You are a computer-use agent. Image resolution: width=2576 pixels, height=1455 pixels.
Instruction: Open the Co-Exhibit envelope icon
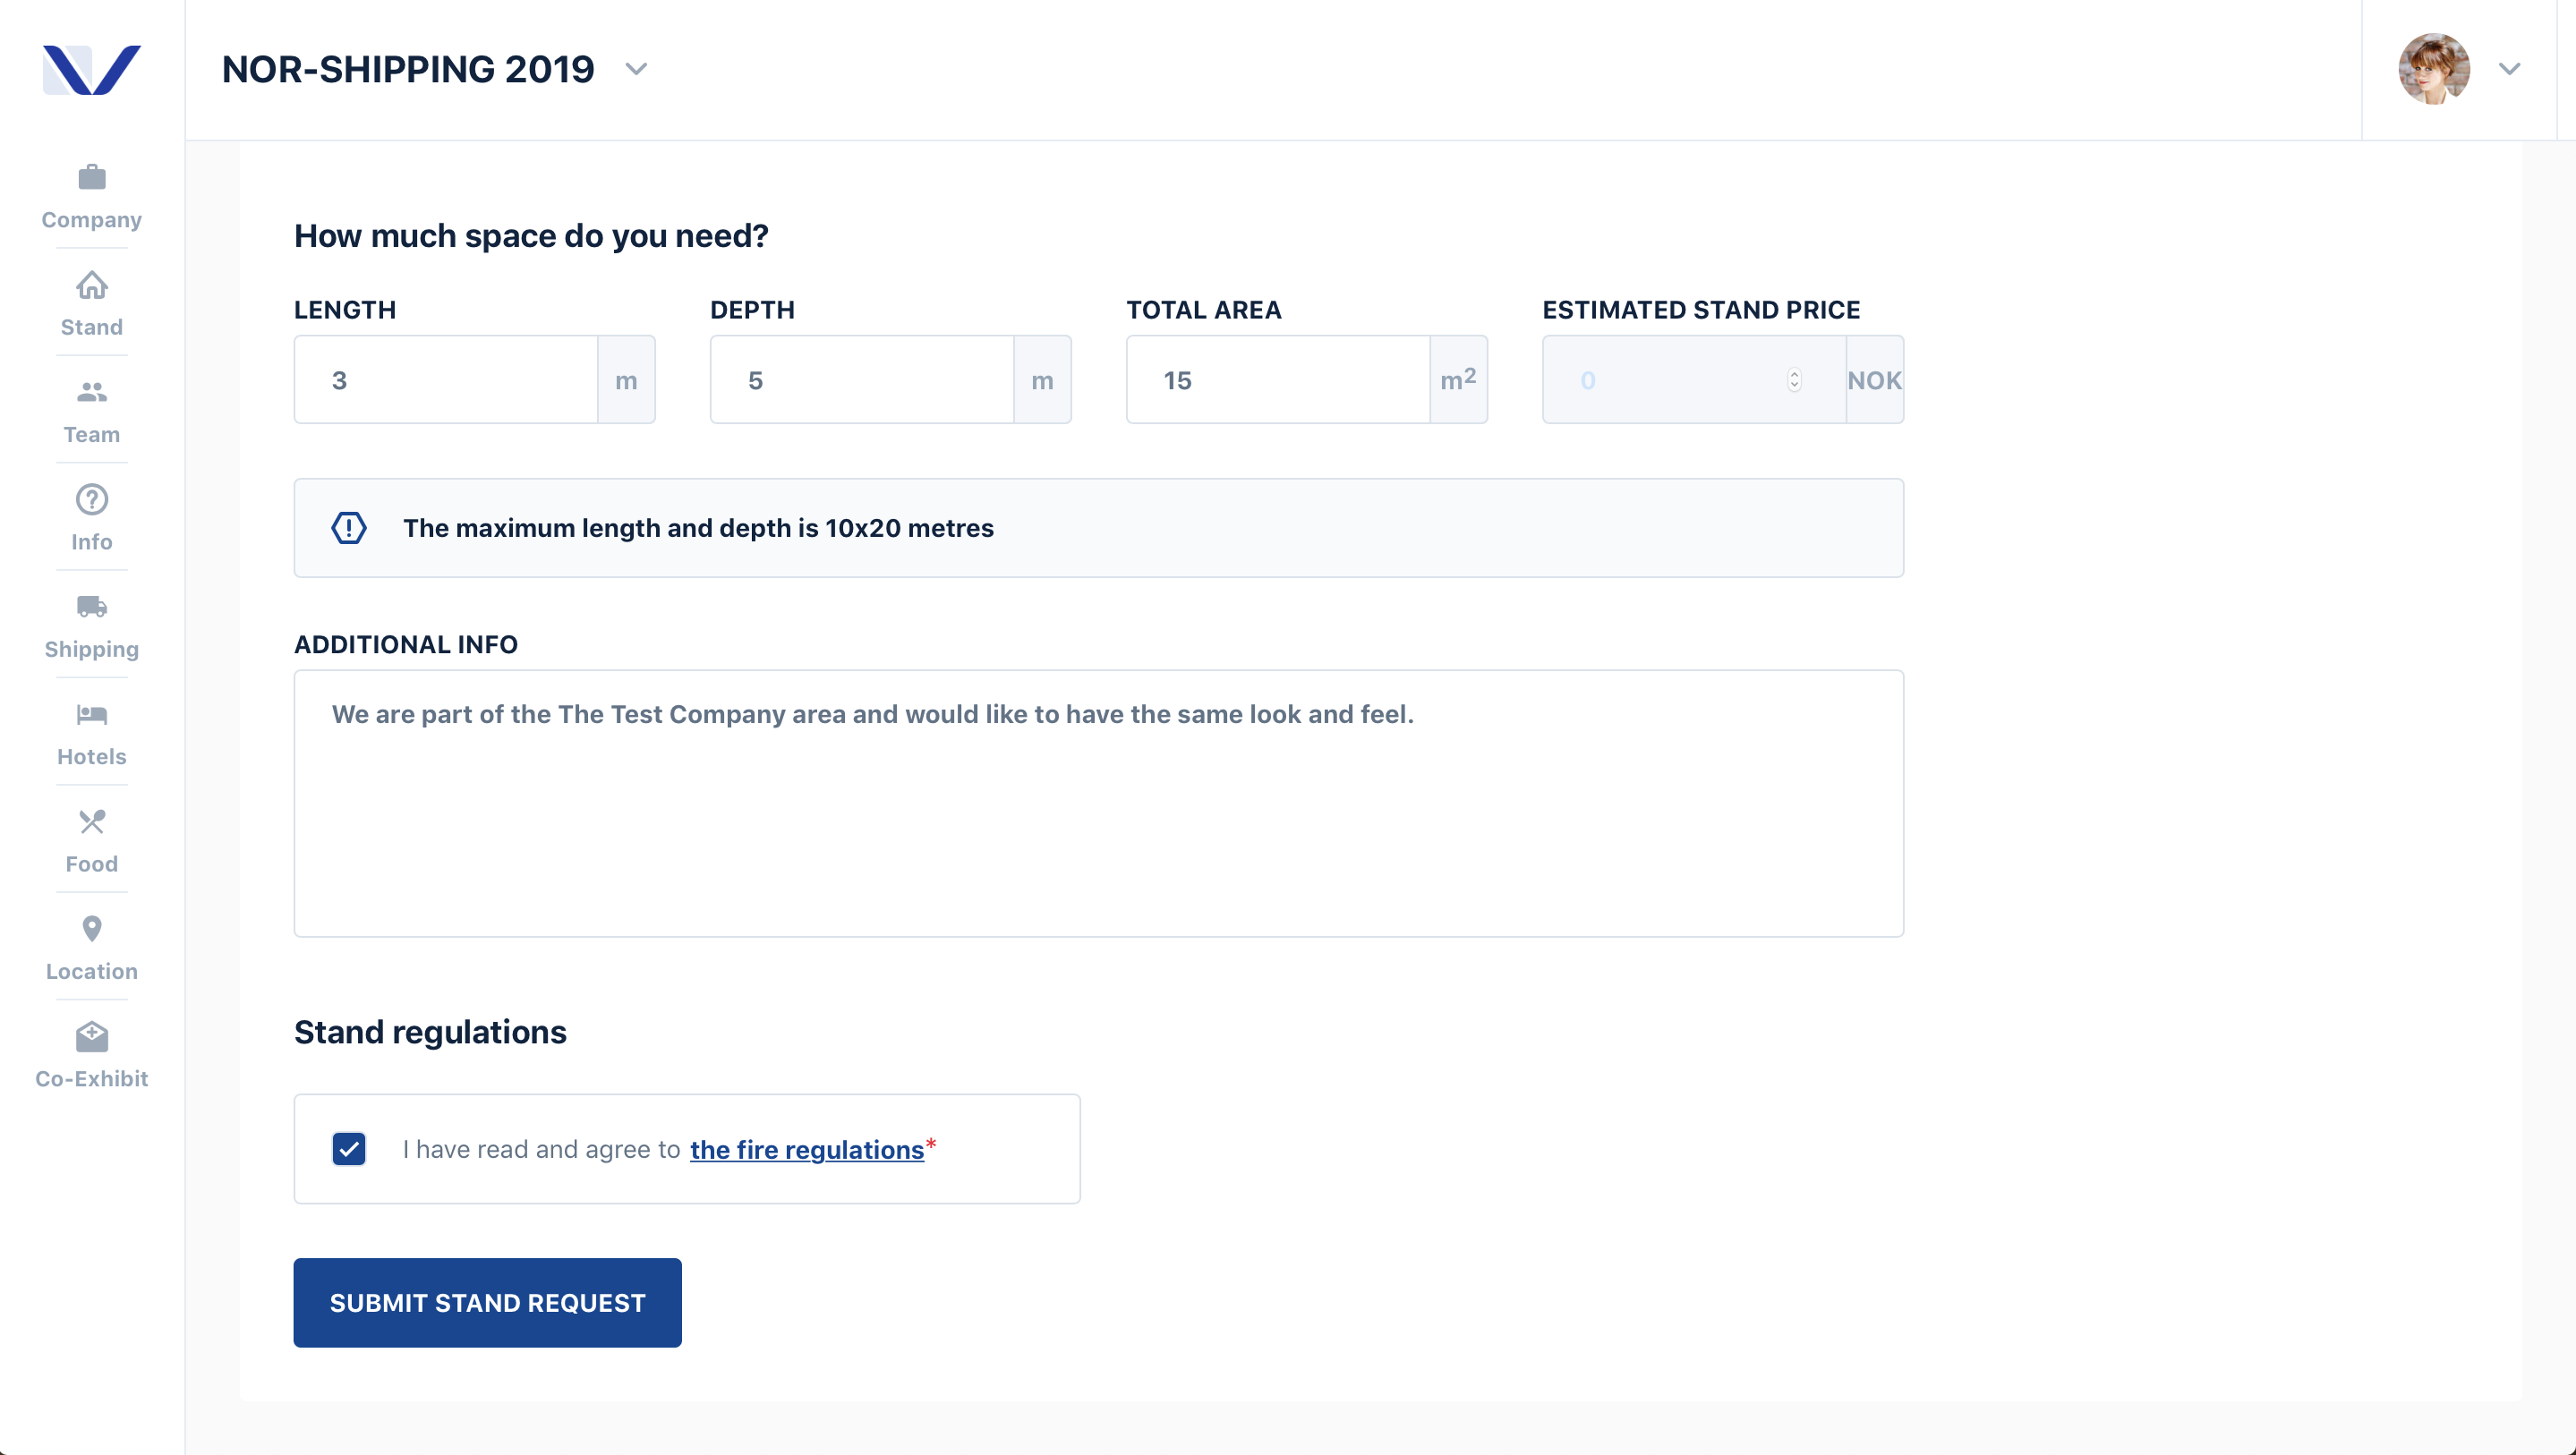92,1036
